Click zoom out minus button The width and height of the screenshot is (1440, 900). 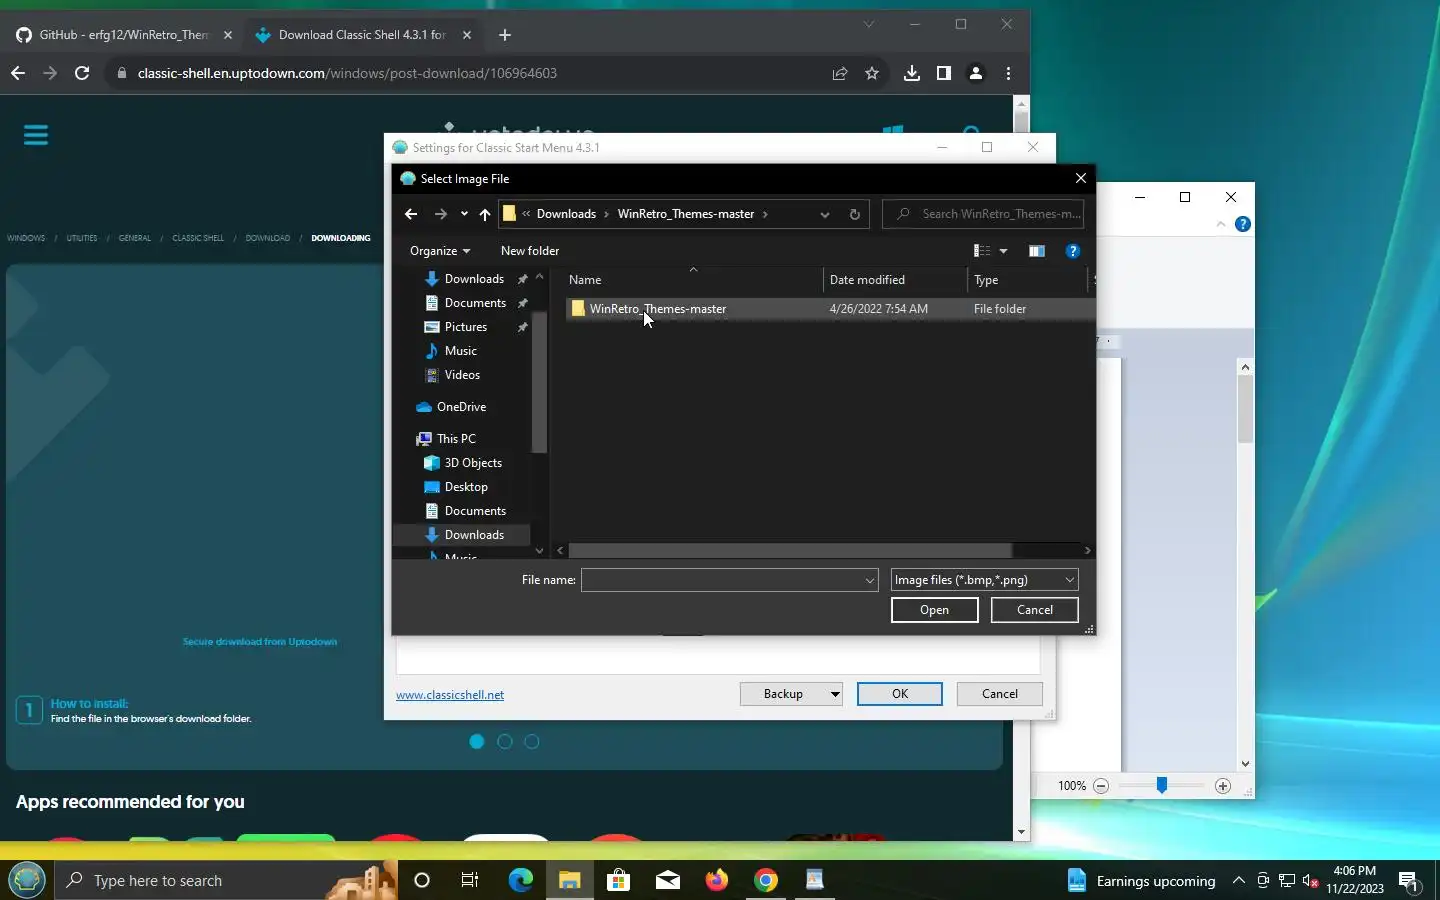coord(1101,786)
